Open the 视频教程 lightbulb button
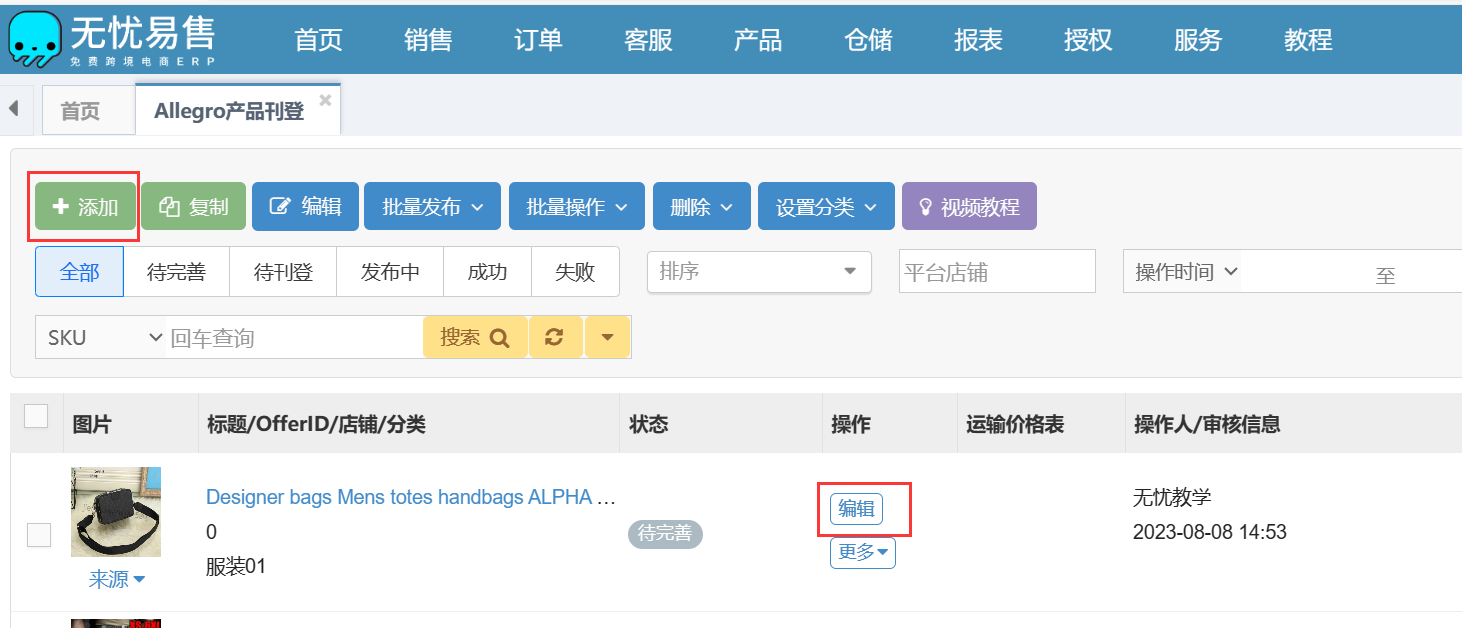The width and height of the screenshot is (1462, 628). (x=968, y=207)
